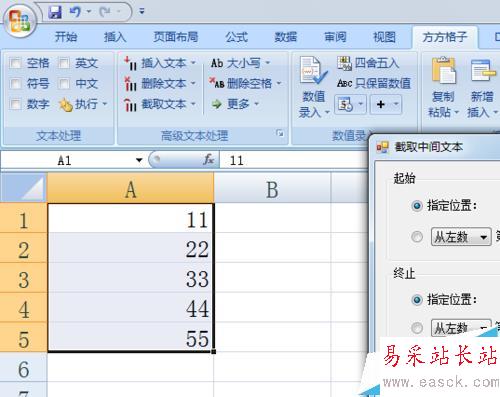Screen dimensions: 500x397
Task: Click the 复制粘贴 clipboard icon
Action: pyautogui.click(x=443, y=71)
